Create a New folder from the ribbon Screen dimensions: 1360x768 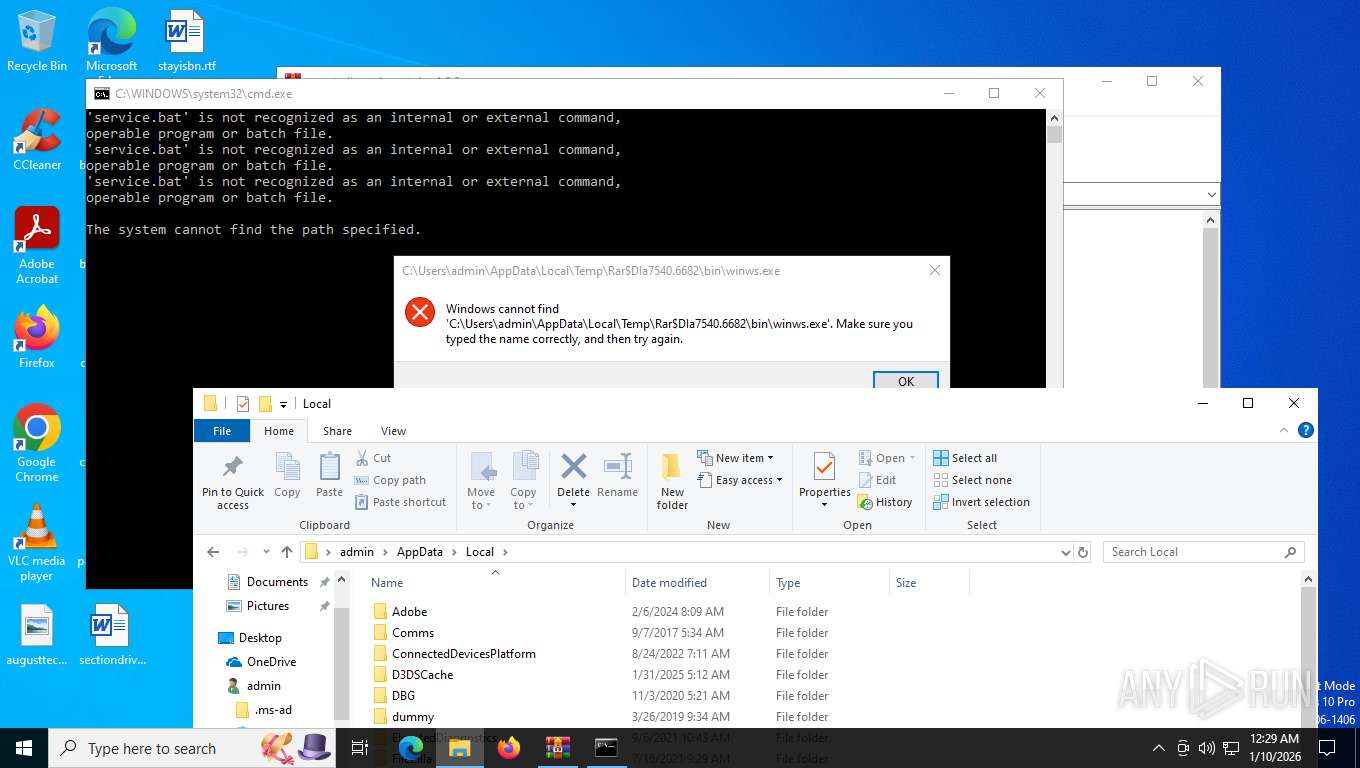672,481
